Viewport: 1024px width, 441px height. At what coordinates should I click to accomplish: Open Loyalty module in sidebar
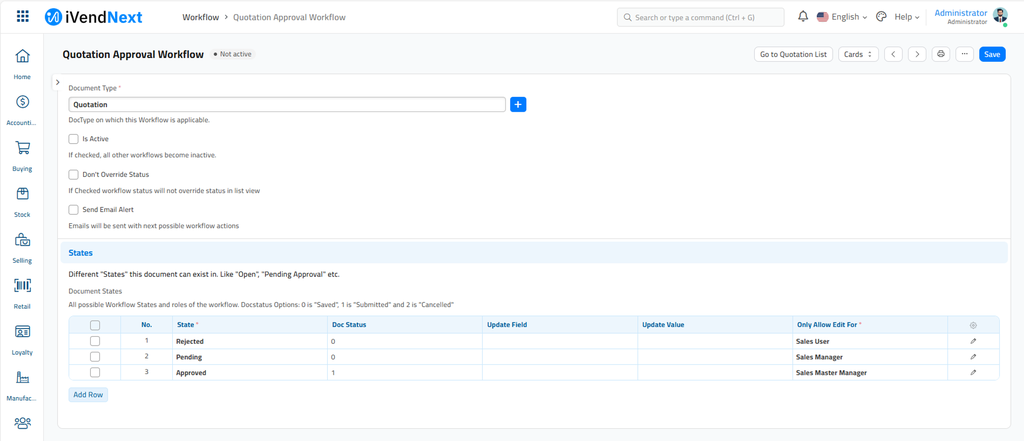22,339
